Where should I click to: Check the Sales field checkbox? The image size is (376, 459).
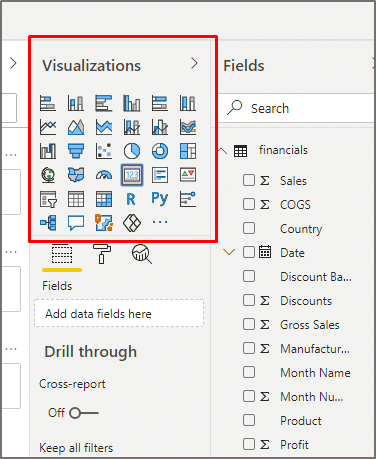pyautogui.click(x=249, y=180)
